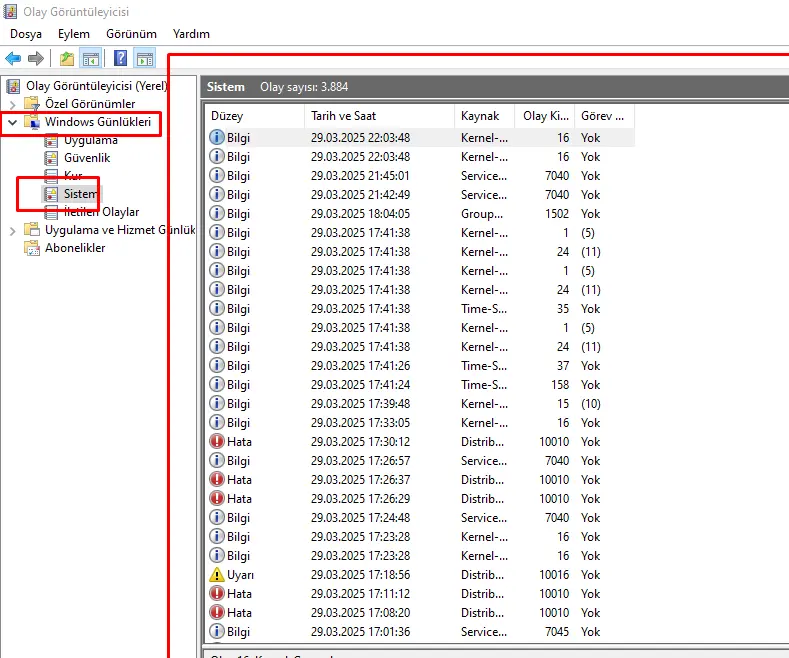This screenshot has height=658, width=789.
Task: Click the Uygulama ve Hizmet Günlükleri folder icon
Action: (32, 230)
